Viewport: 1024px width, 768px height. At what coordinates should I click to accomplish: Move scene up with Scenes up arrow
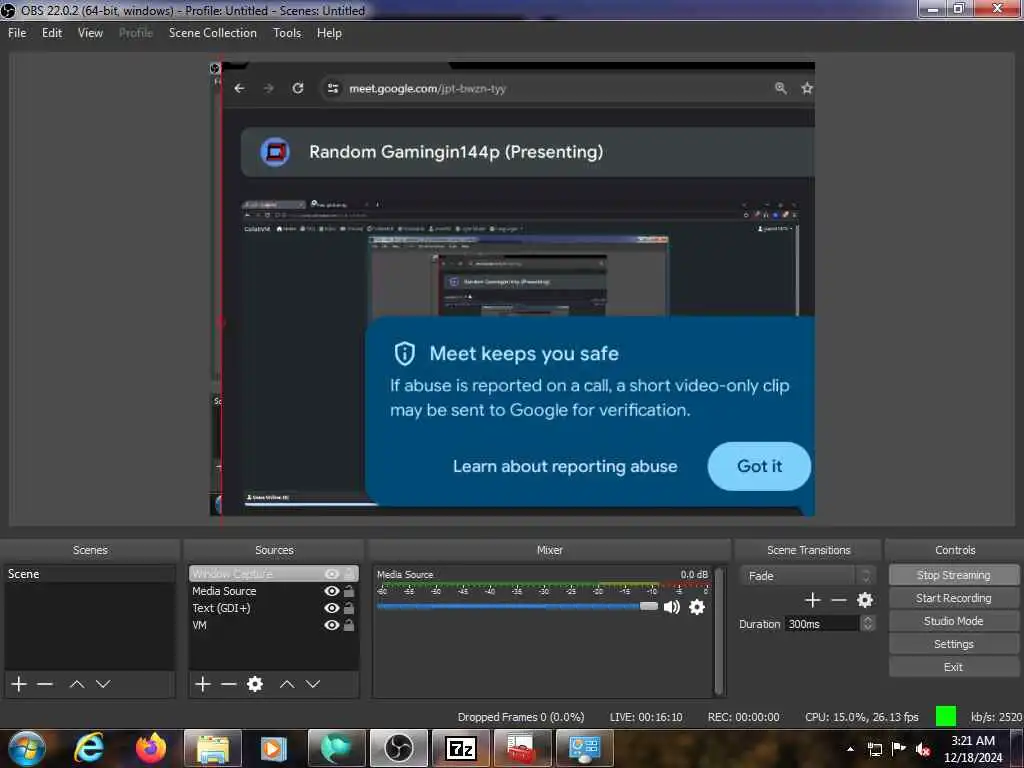click(76, 684)
